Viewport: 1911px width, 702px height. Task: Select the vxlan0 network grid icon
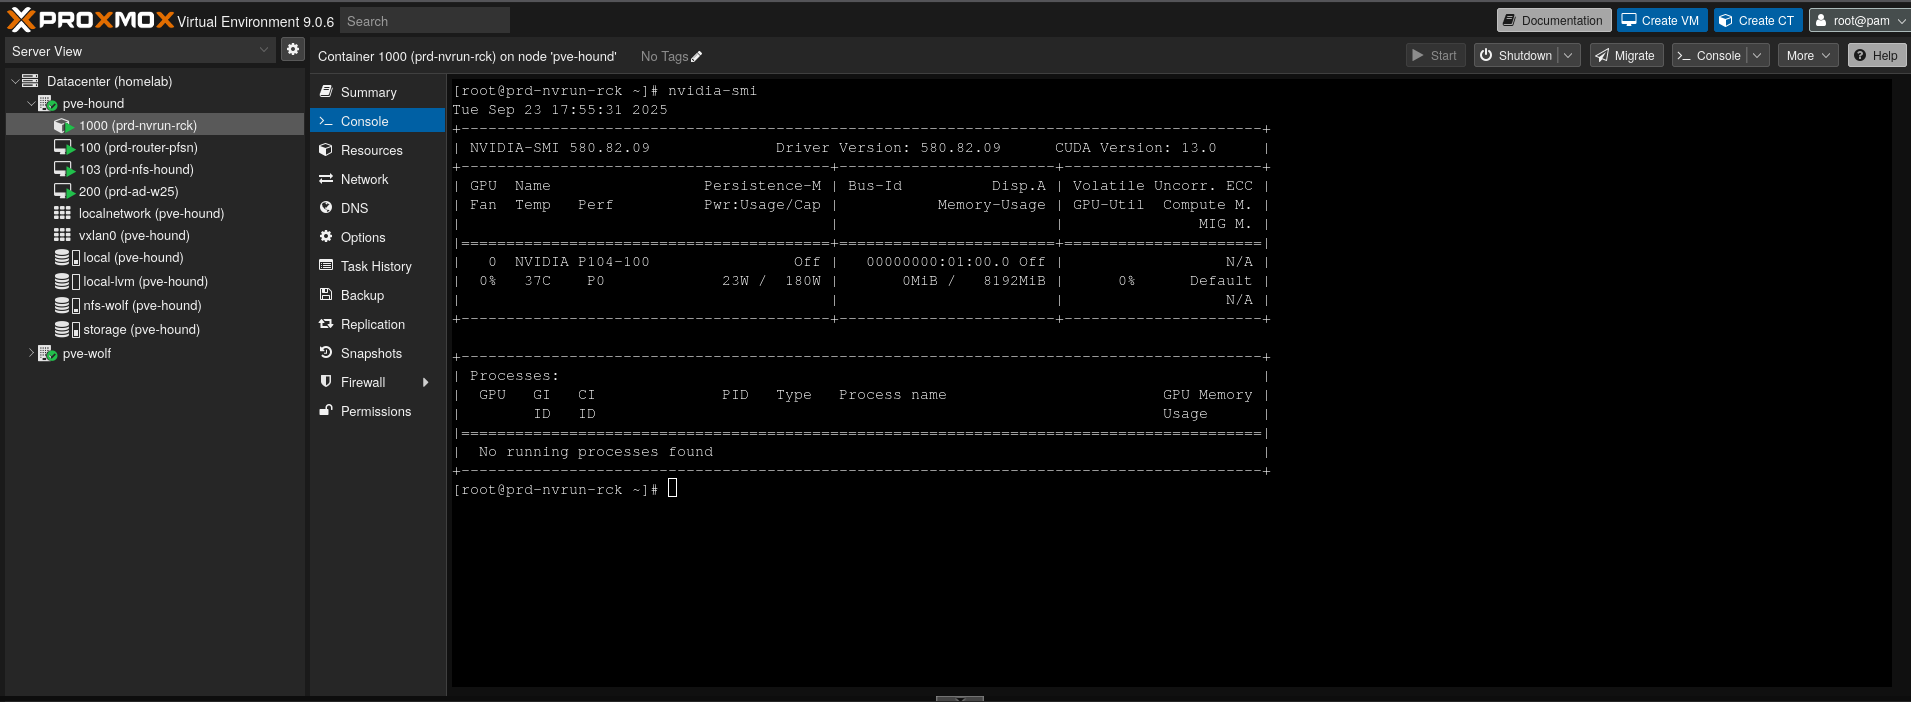click(x=62, y=236)
